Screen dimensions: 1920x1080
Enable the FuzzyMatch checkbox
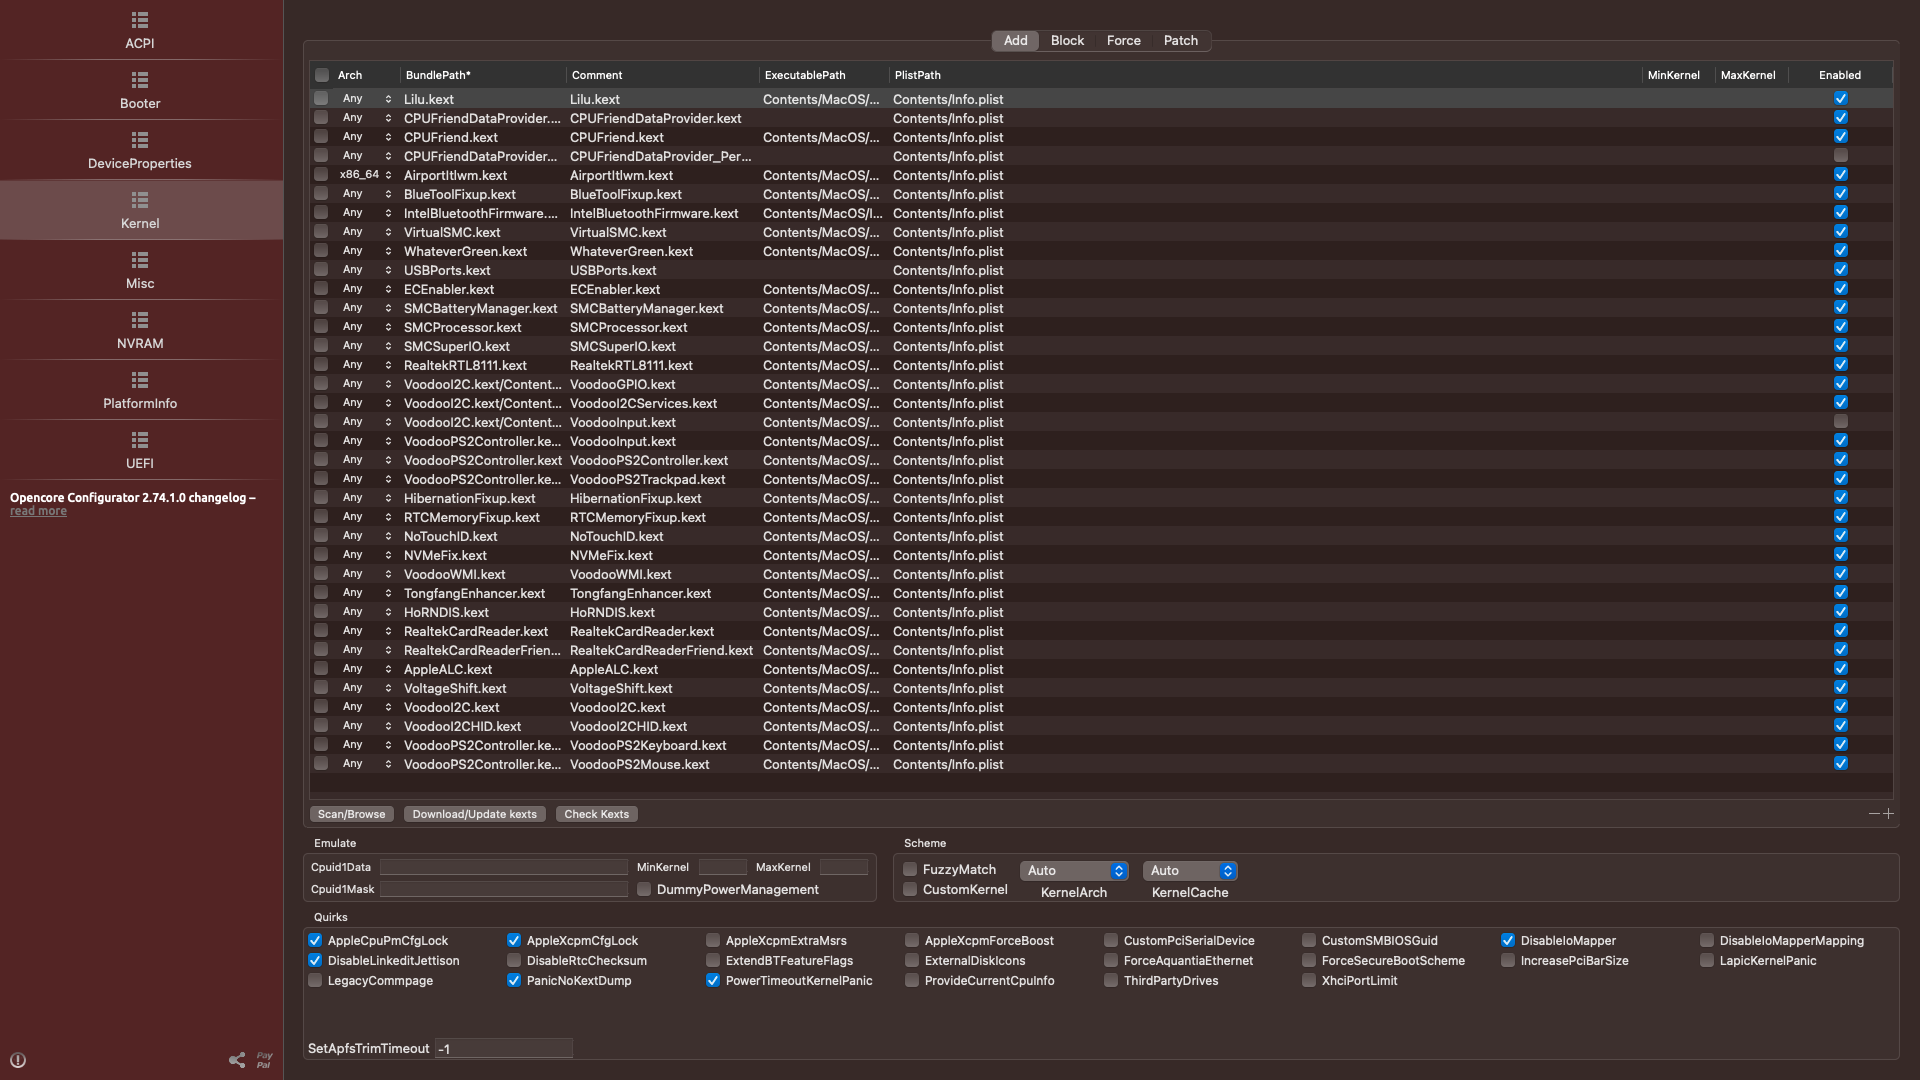click(910, 870)
